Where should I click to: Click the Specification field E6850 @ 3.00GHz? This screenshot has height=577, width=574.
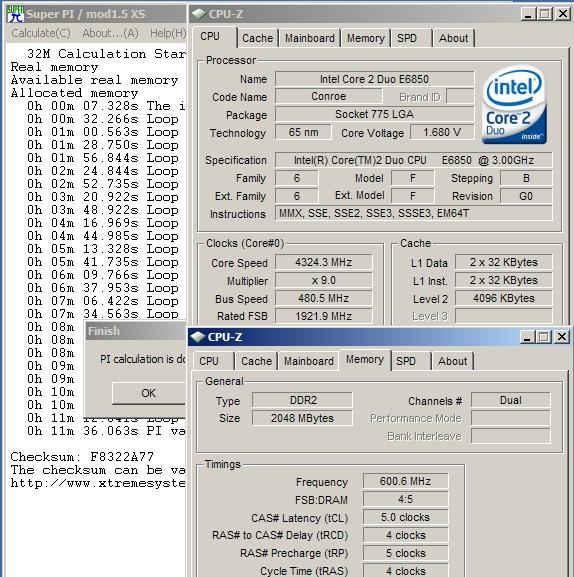point(414,160)
